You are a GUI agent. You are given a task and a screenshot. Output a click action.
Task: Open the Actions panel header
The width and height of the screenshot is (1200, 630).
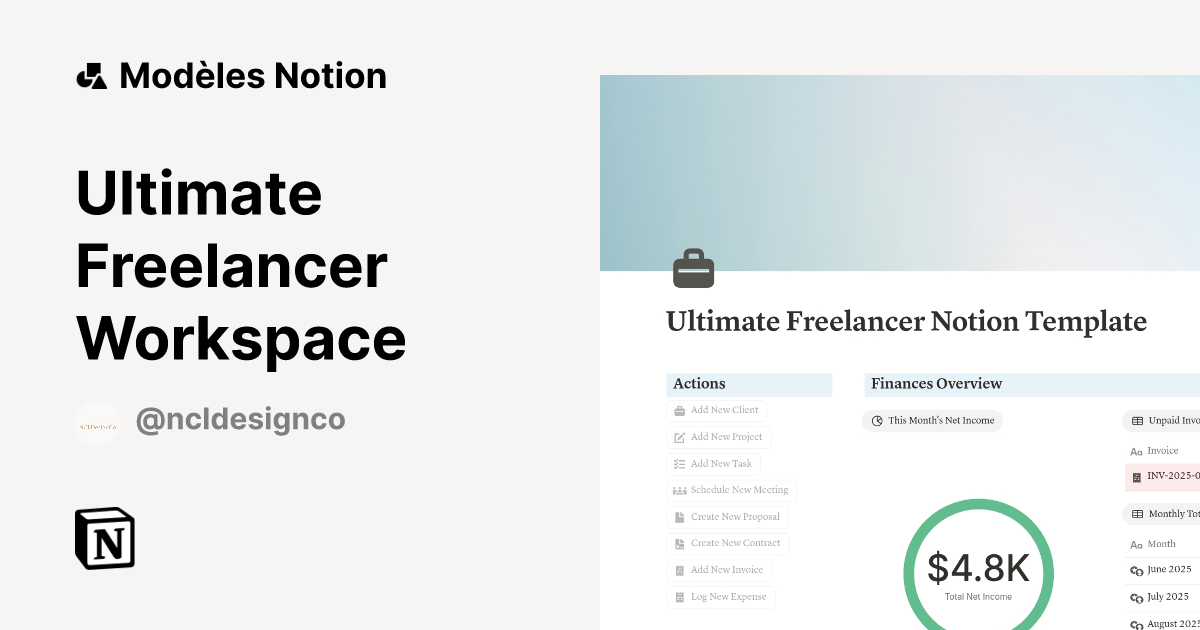(x=698, y=383)
